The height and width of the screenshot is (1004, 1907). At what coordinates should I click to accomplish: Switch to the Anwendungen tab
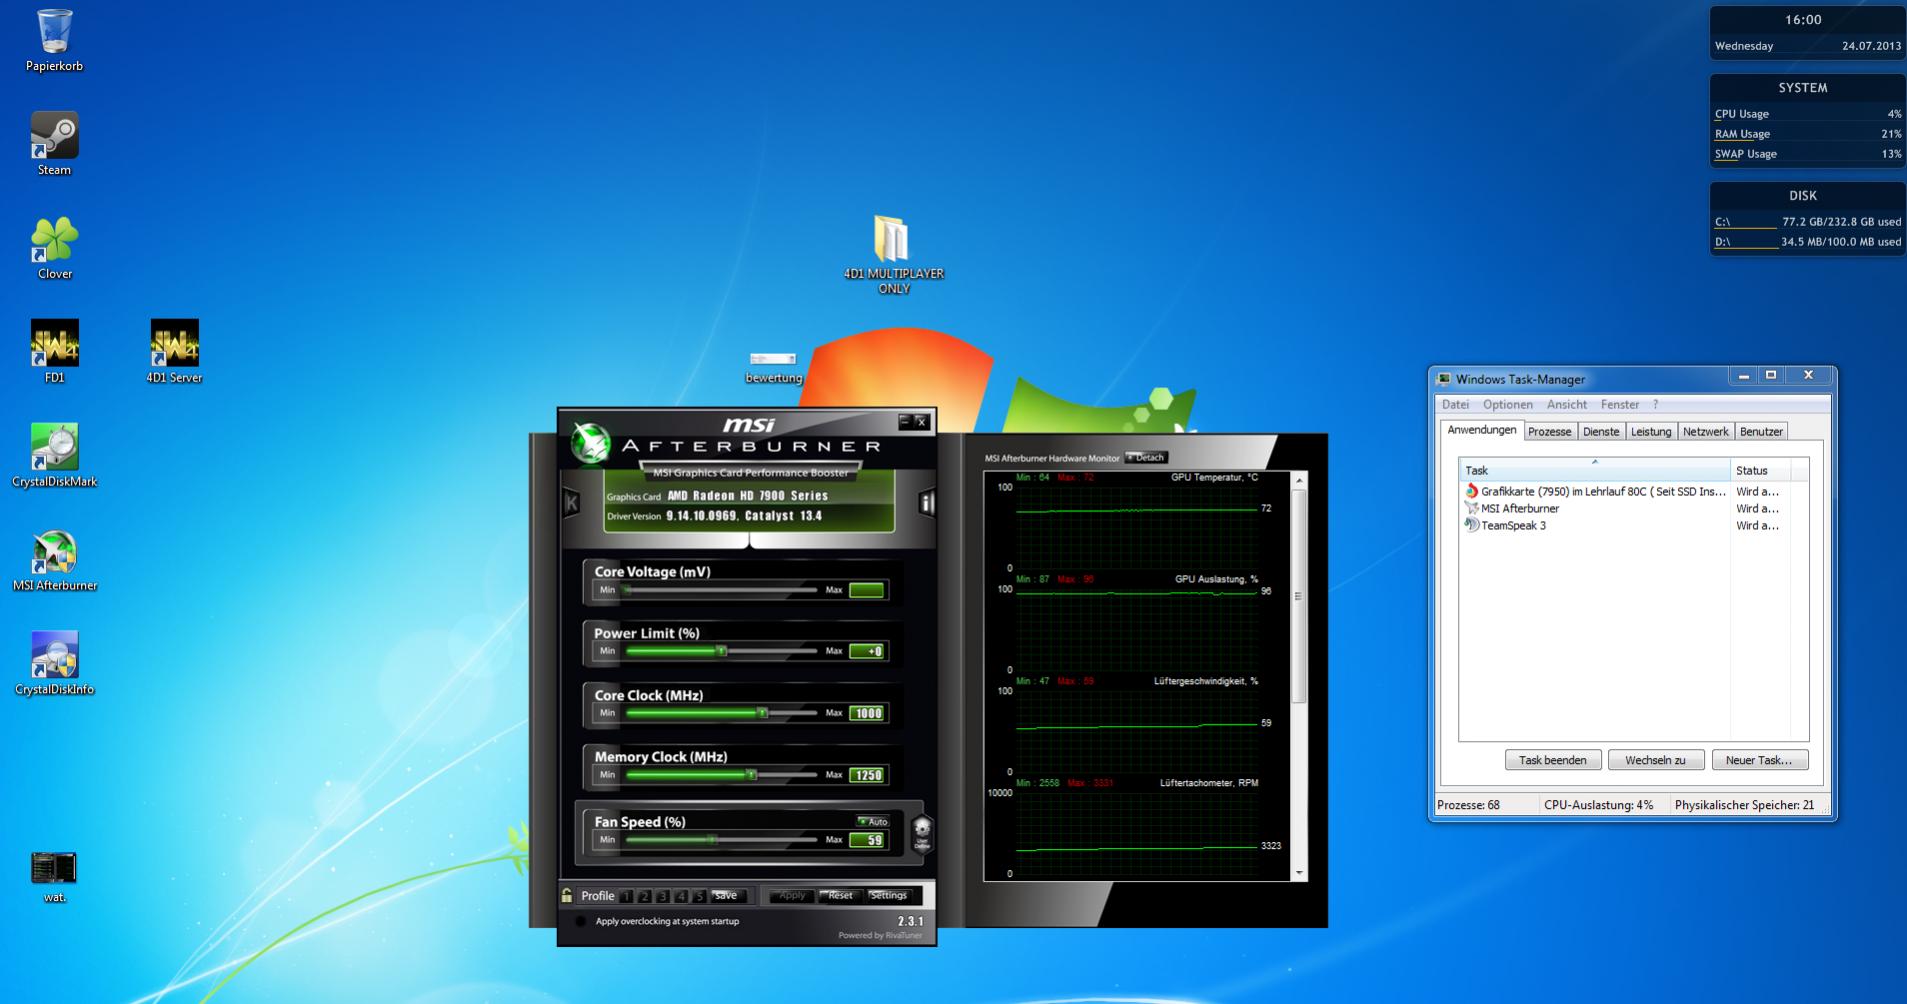[1482, 430]
